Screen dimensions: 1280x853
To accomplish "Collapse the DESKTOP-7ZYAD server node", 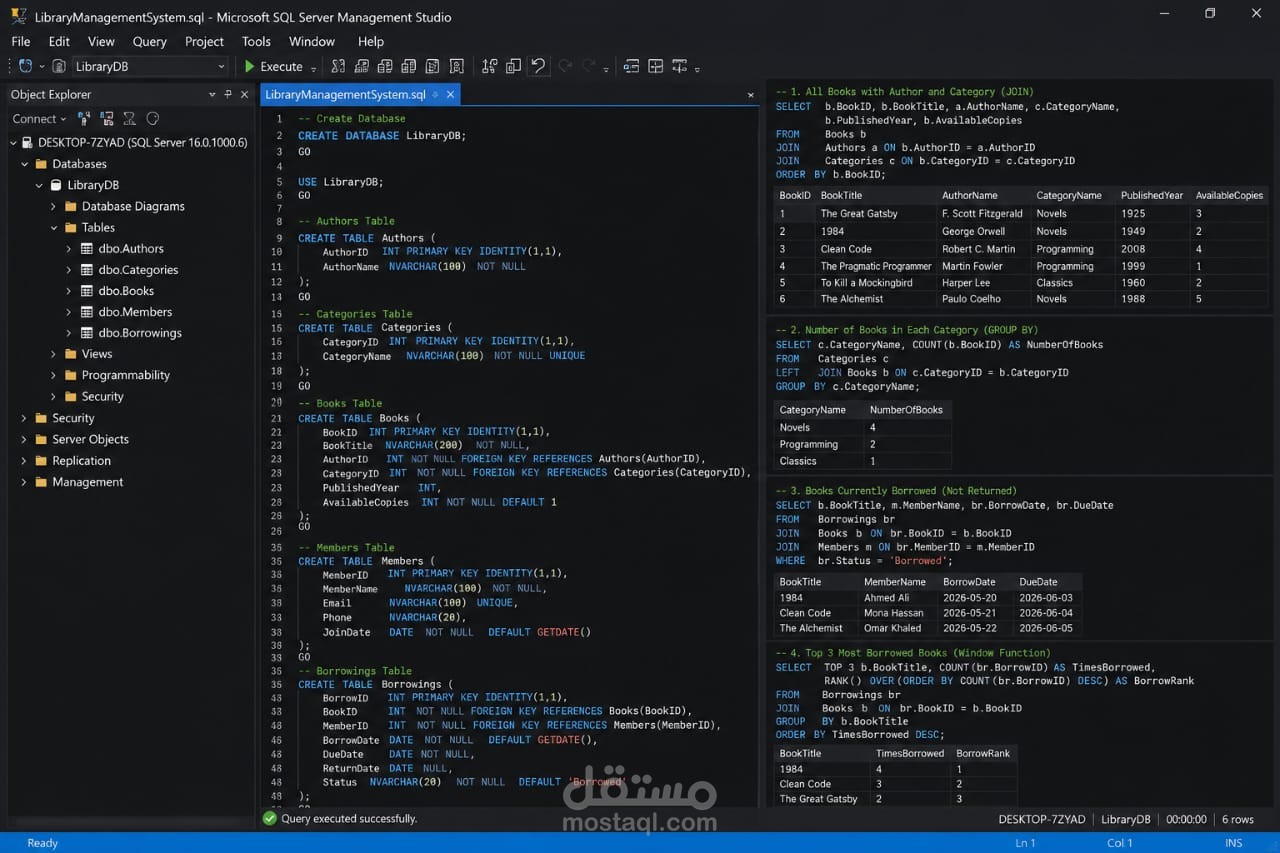I will [x=12, y=143].
